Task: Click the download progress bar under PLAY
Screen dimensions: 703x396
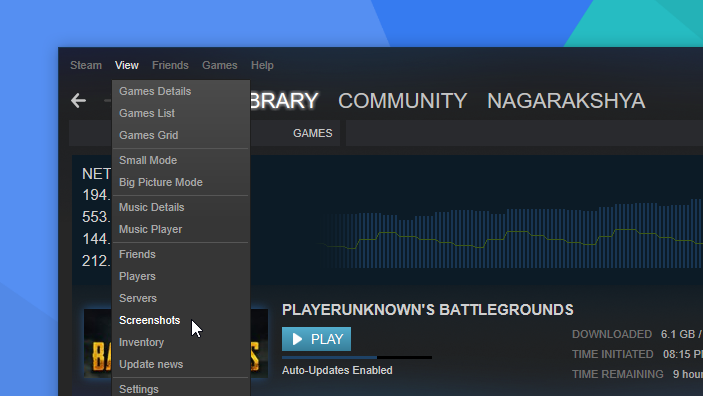Action: point(357,357)
